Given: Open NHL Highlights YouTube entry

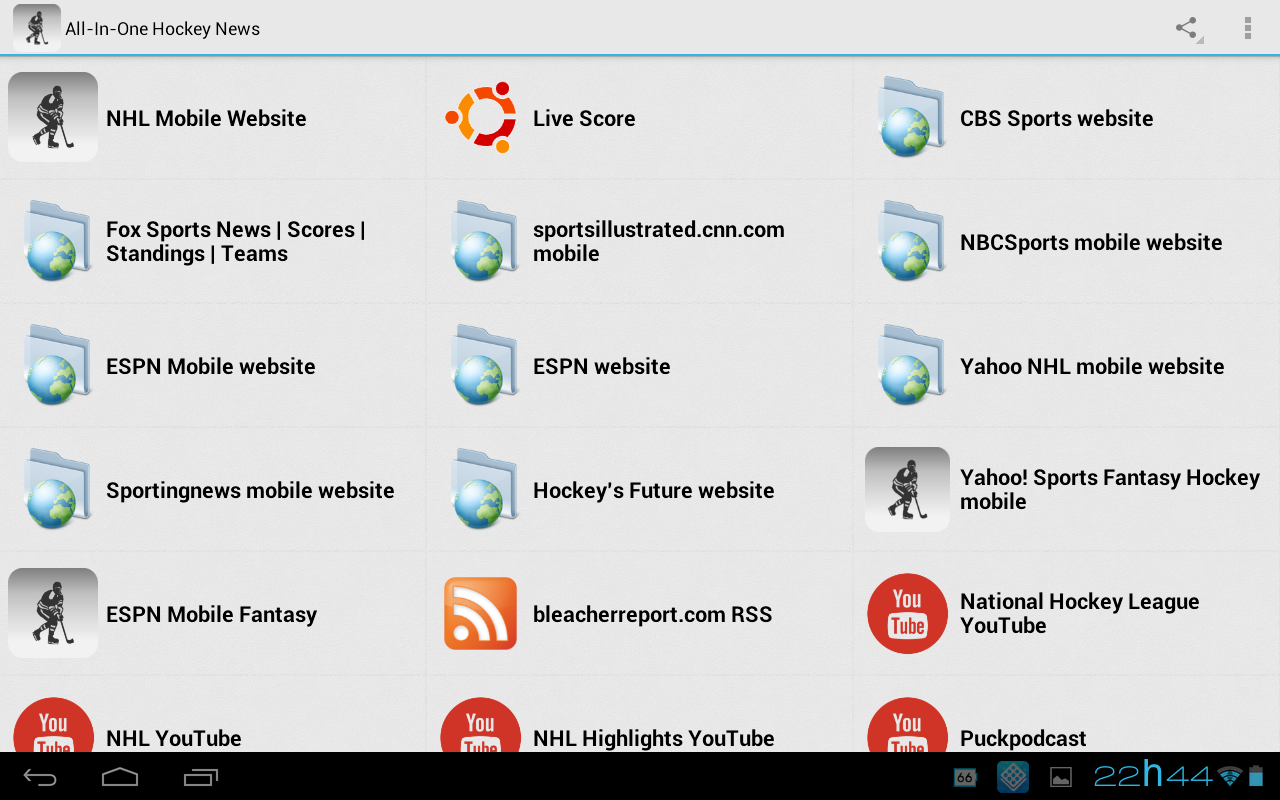Looking at the screenshot, I should pyautogui.click(x=653, y=738).
